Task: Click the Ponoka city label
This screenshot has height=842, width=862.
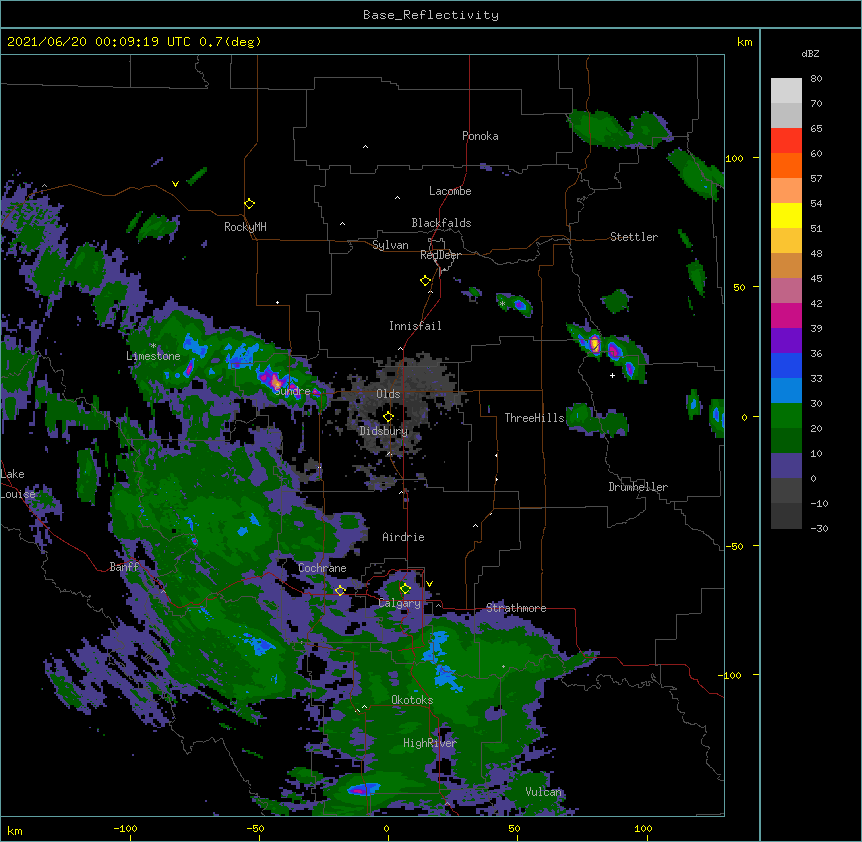Action: point(480,136)
